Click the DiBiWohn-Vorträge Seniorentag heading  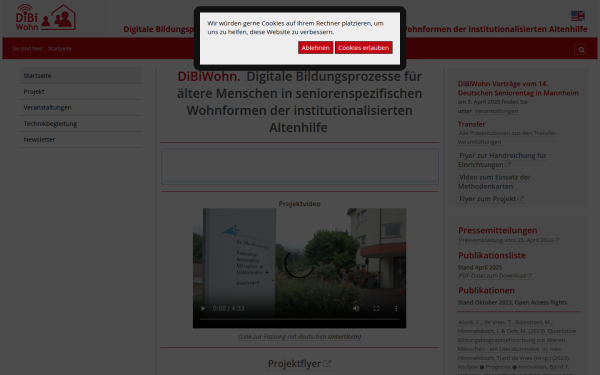pos(518,88)
